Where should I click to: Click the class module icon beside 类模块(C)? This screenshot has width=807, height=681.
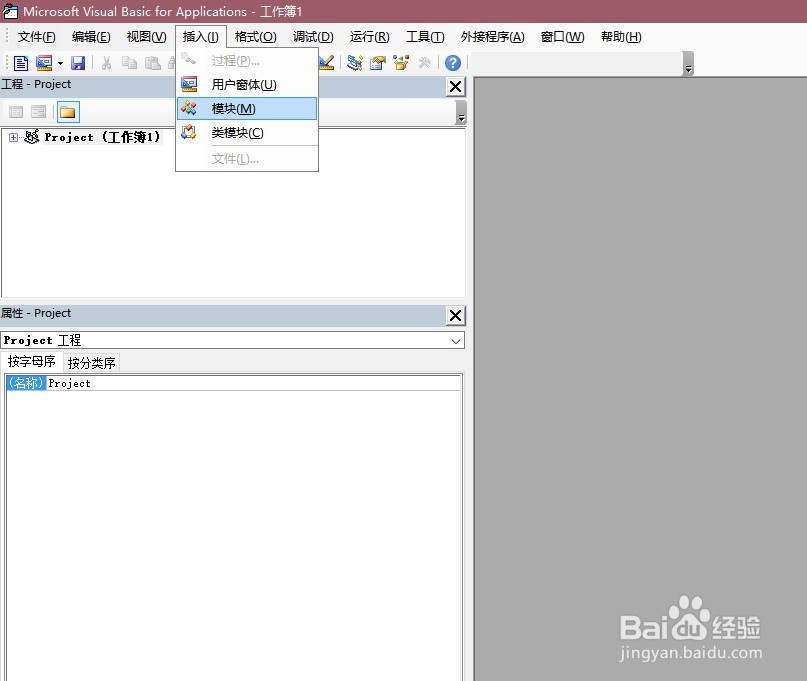(189, 132)
